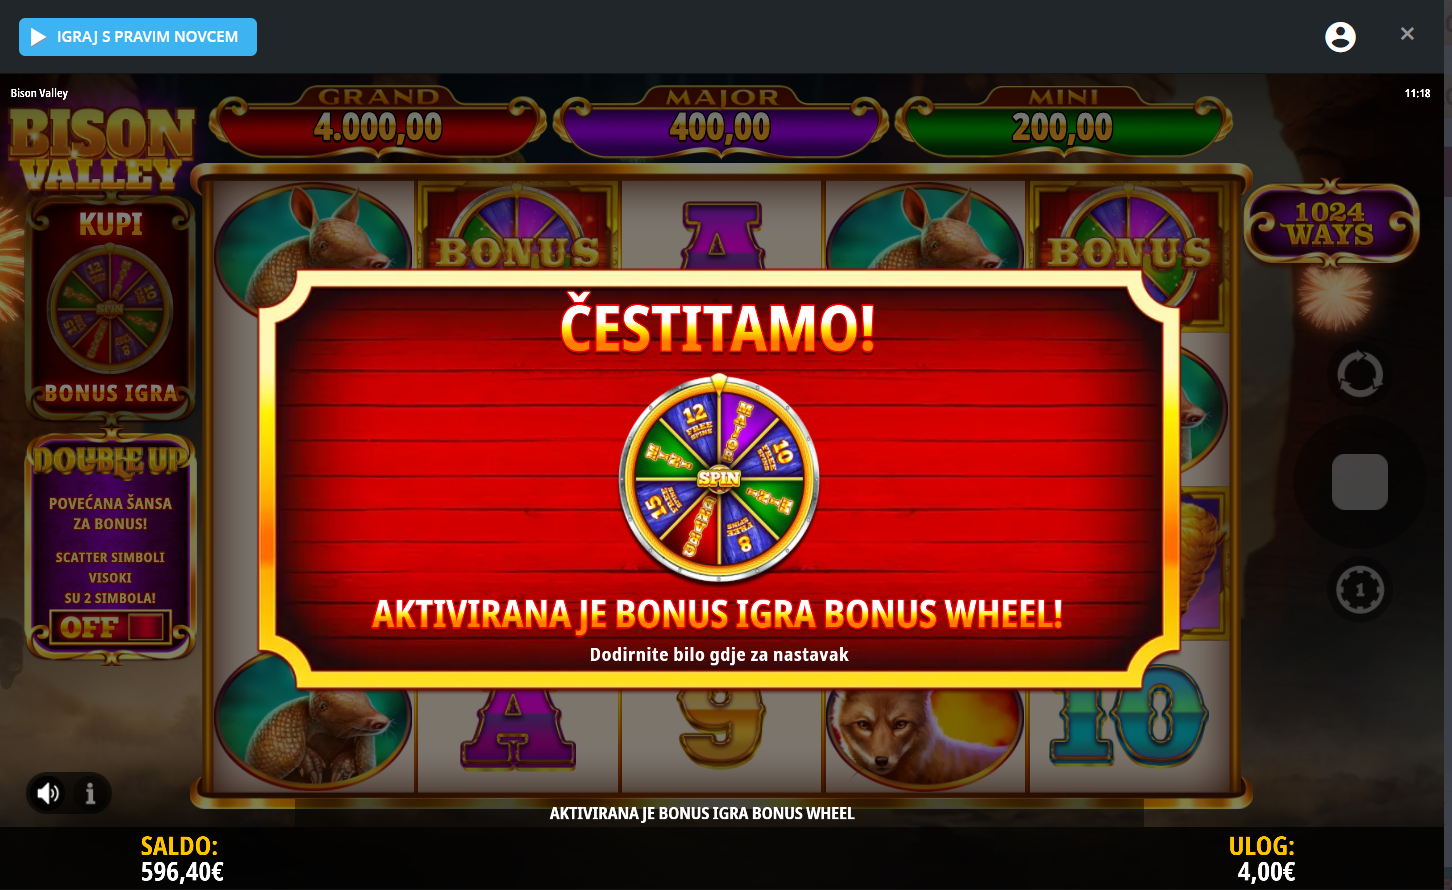Screen dimensions: 1452x890
Task: Mute the game sound speaker icon
Action: point(48,793)
